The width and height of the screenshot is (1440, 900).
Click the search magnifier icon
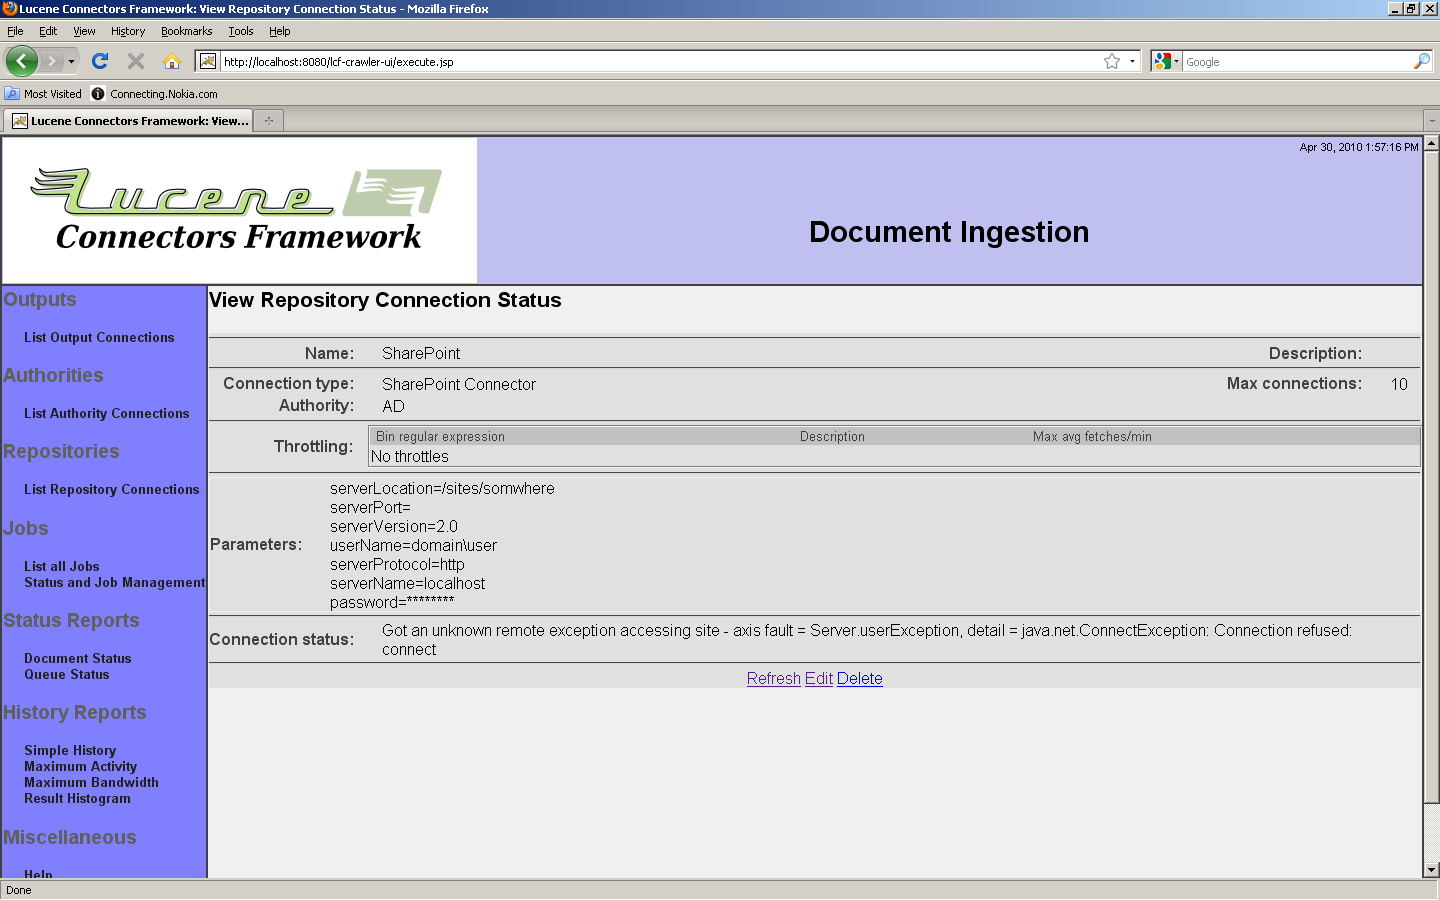click(1421, 61)
